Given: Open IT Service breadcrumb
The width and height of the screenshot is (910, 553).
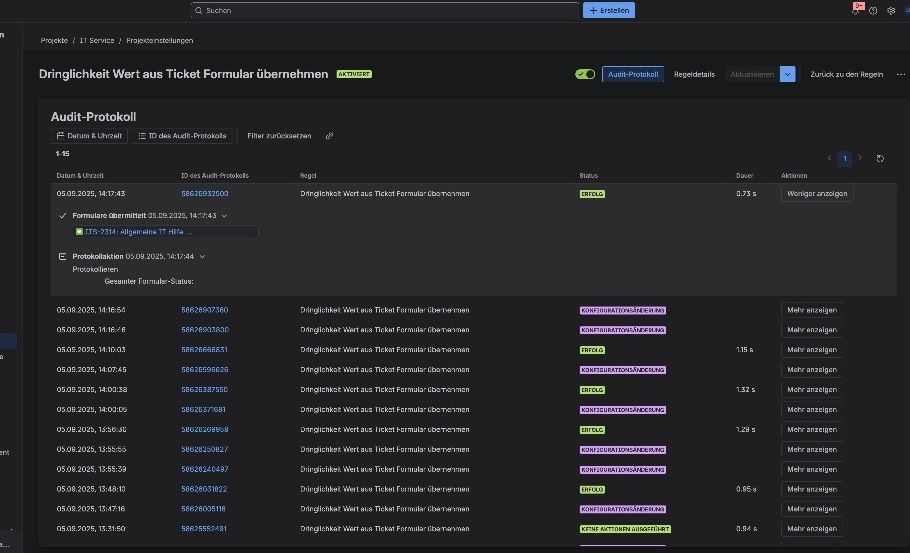Looking at the screenshot, I should tap(97, 41).
